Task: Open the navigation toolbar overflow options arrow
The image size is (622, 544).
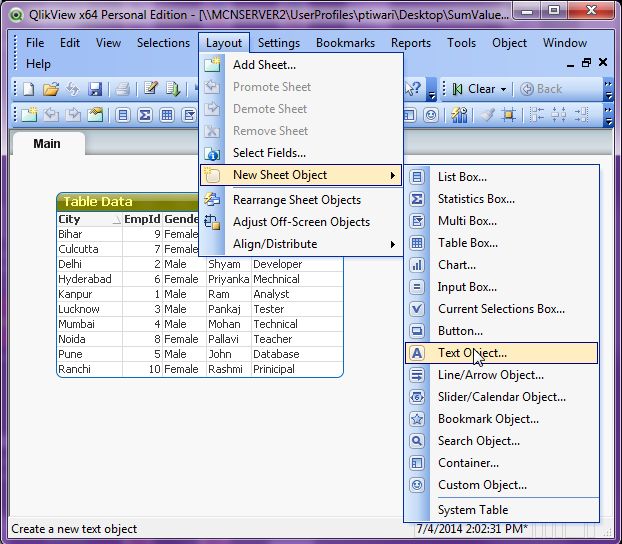Action: tap(608, 90)
